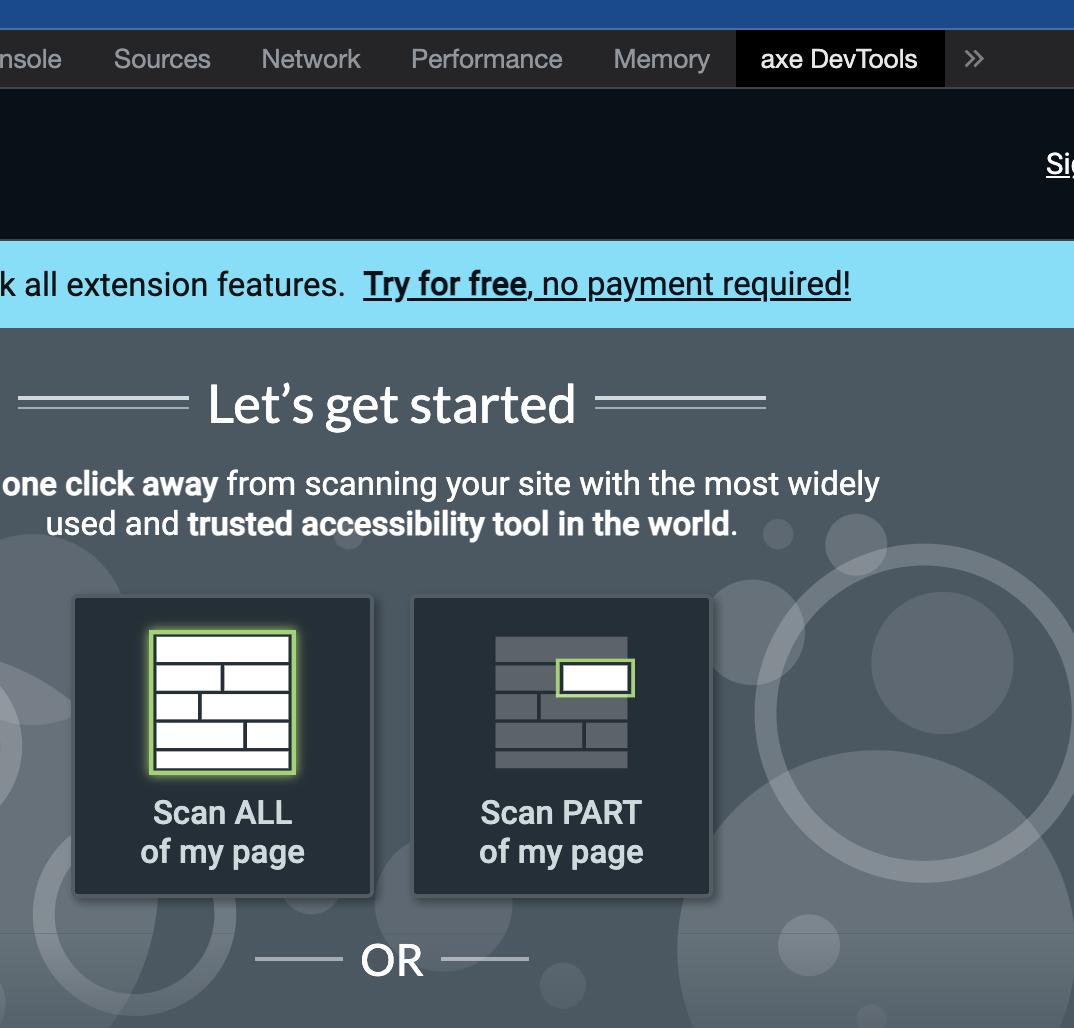Click the Scan PART of my page card label

pyautogui.click(x=561, y=831)
